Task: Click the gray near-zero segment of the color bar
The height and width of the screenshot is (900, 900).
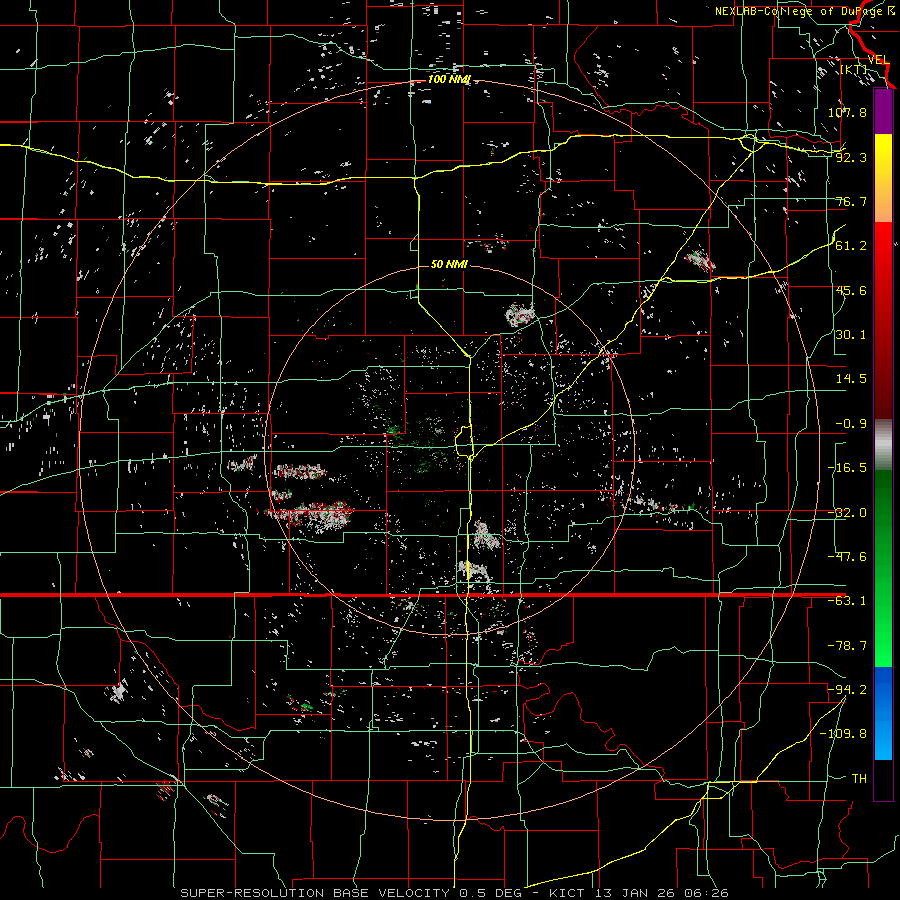Action: [883, 445]
